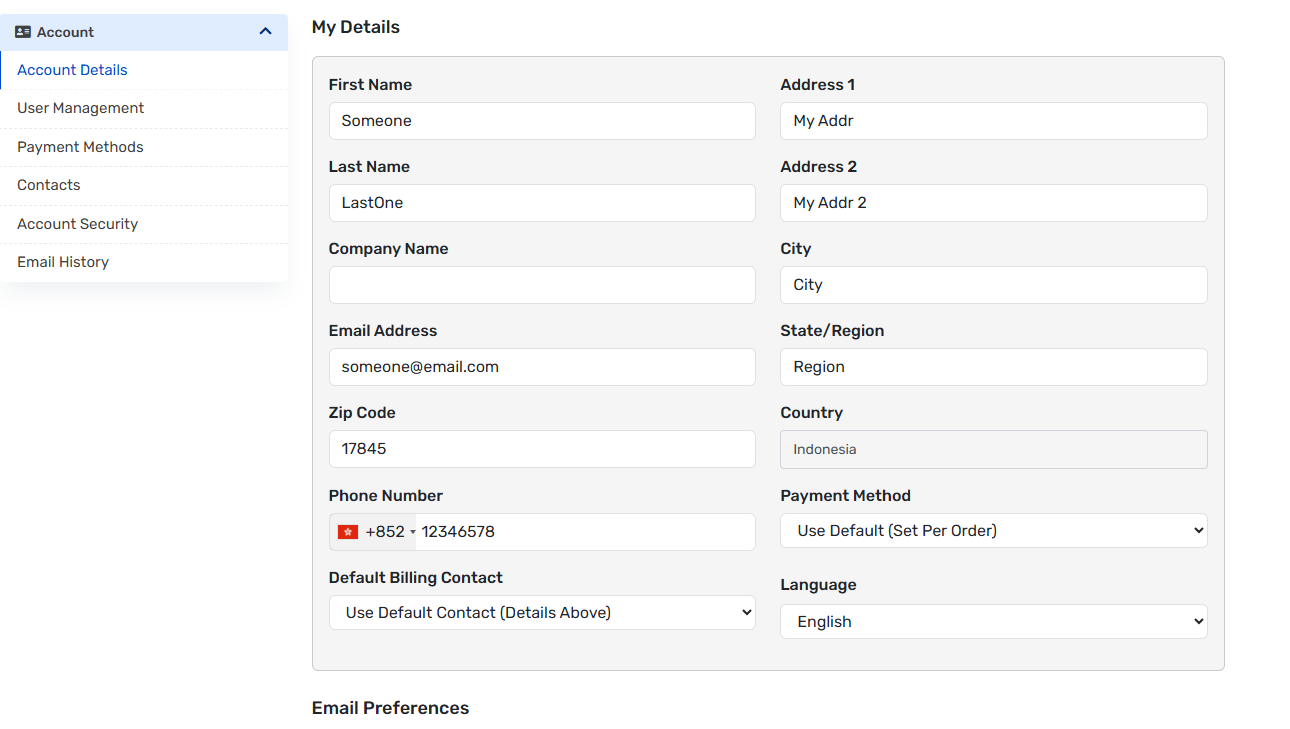The width and height of the screenshot is (1290, 729).
Task: Open Account Security in sidebar
Action: (144, 224)
